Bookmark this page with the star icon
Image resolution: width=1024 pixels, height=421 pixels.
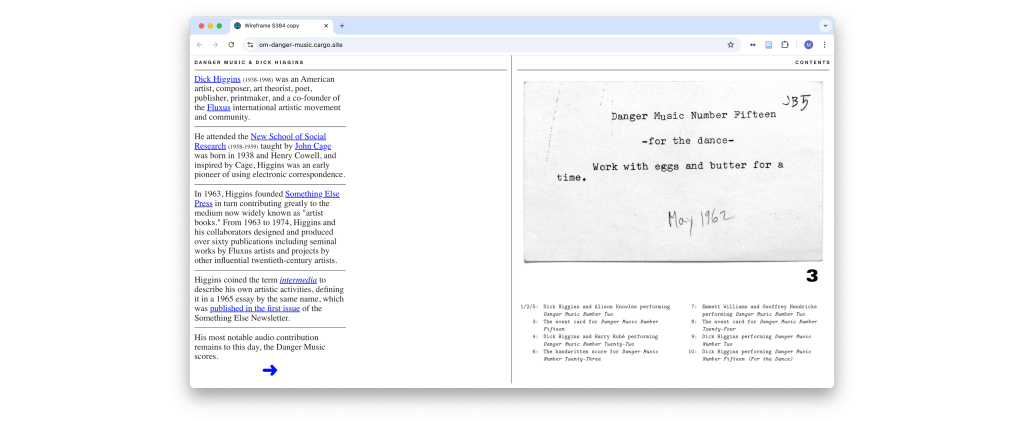click(730, 44)
